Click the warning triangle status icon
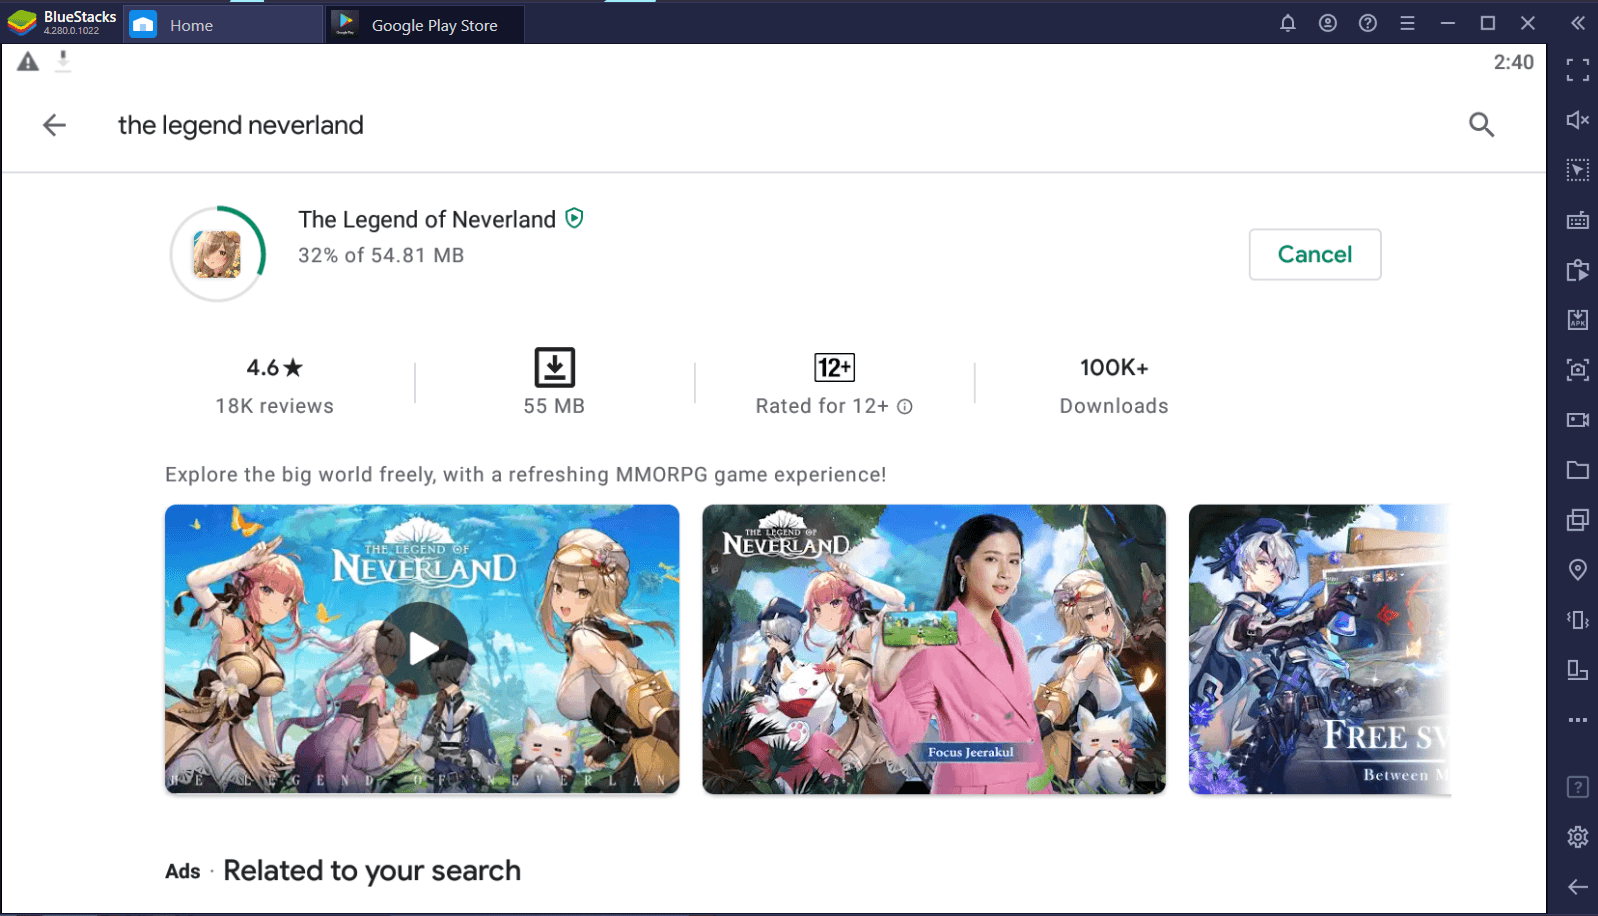The image size is (1598, 916). tap(28, 62)
